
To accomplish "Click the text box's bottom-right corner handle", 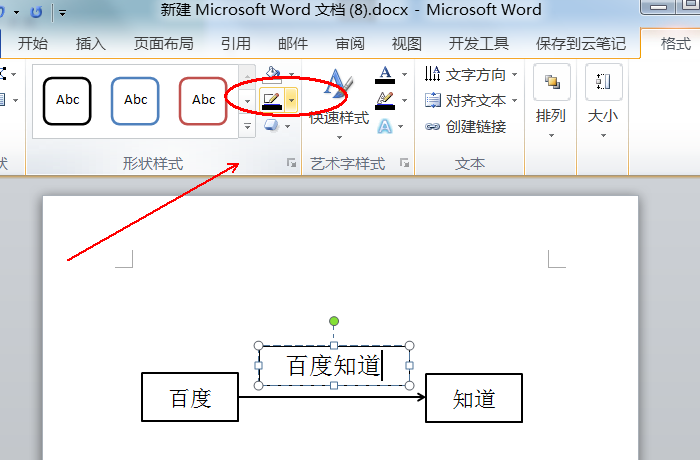I will click(409, 385).
